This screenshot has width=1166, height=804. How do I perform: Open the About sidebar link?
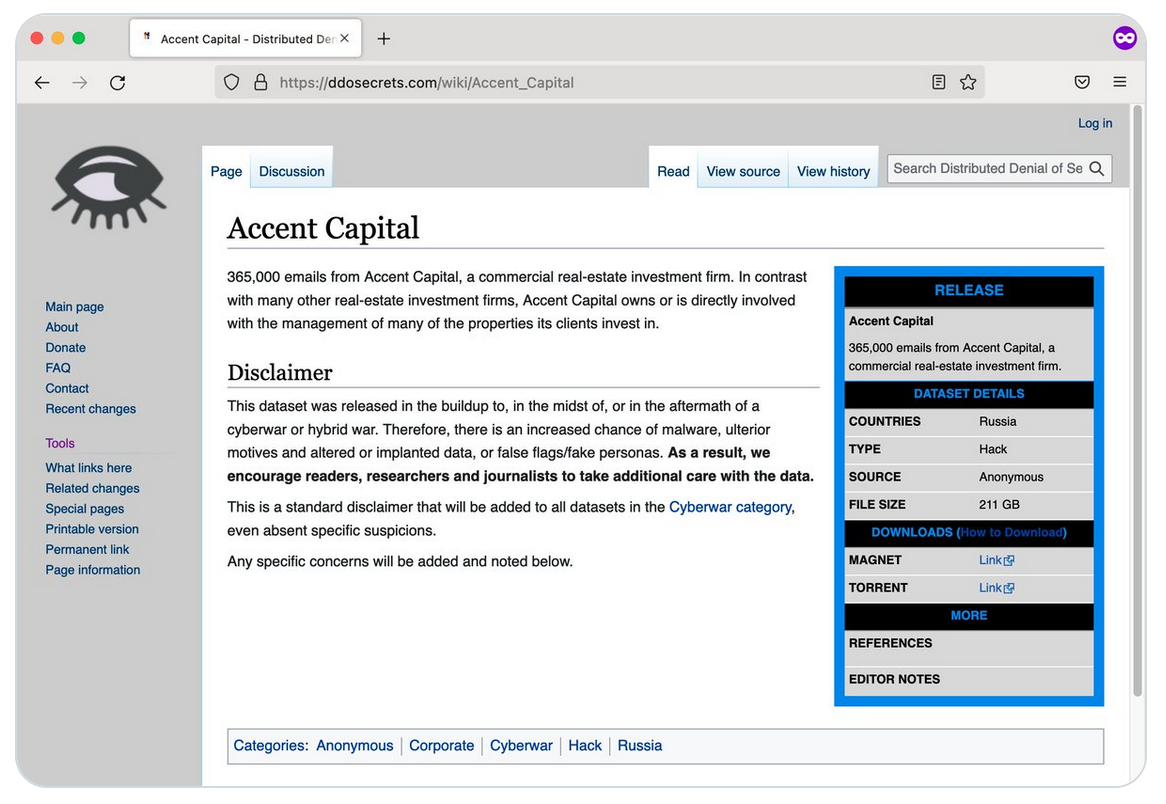click(x=62, y=327)
